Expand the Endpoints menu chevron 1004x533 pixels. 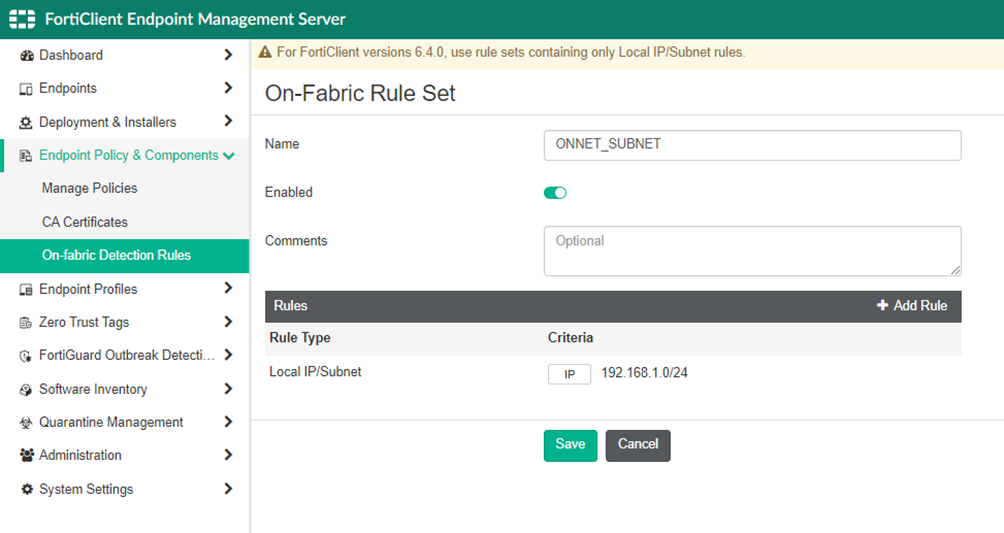pyautogui.click(x=228, y=88)
